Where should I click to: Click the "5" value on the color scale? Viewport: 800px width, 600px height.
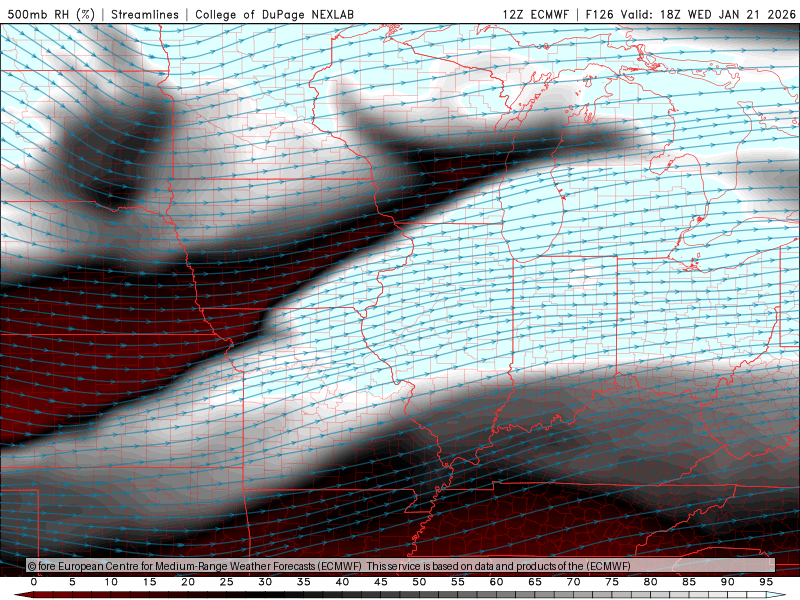[72, 582]
